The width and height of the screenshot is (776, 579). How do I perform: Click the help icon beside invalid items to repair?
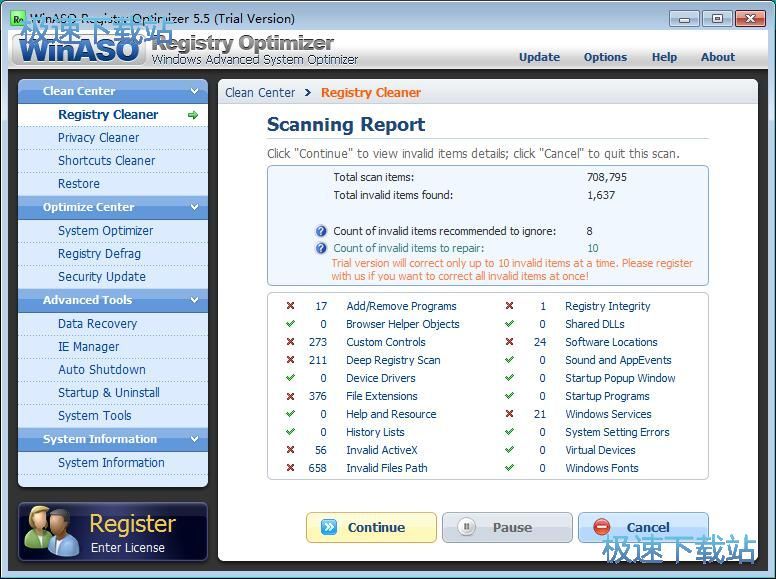pos(321,248)
